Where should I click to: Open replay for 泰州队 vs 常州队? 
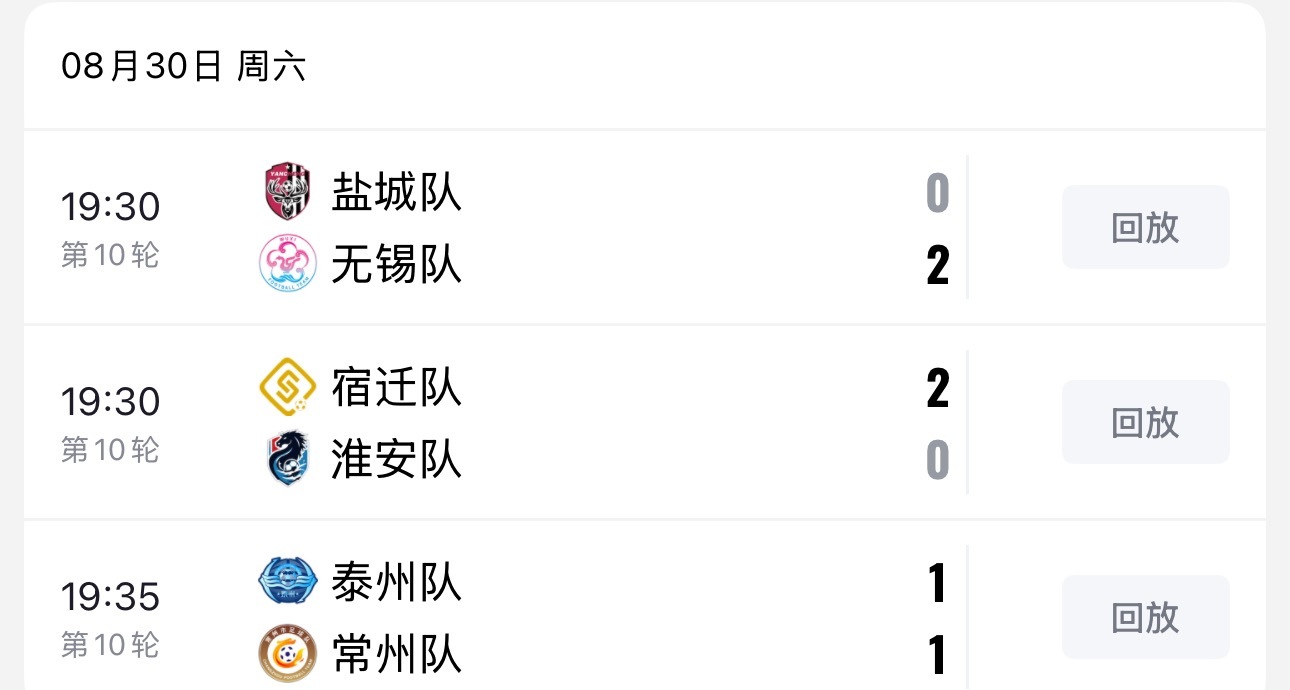[x=1146, y=617]
